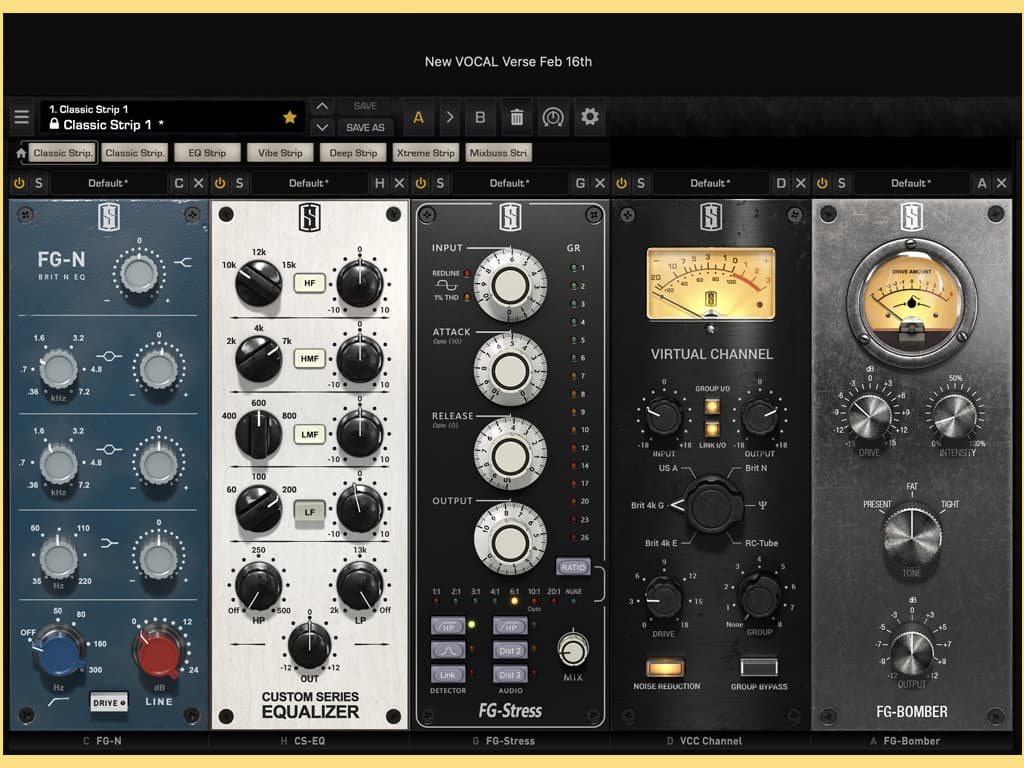Open the VCC Channel Default preset dropdown
This screenshot has height=768, width=1024.
[711, 184]
